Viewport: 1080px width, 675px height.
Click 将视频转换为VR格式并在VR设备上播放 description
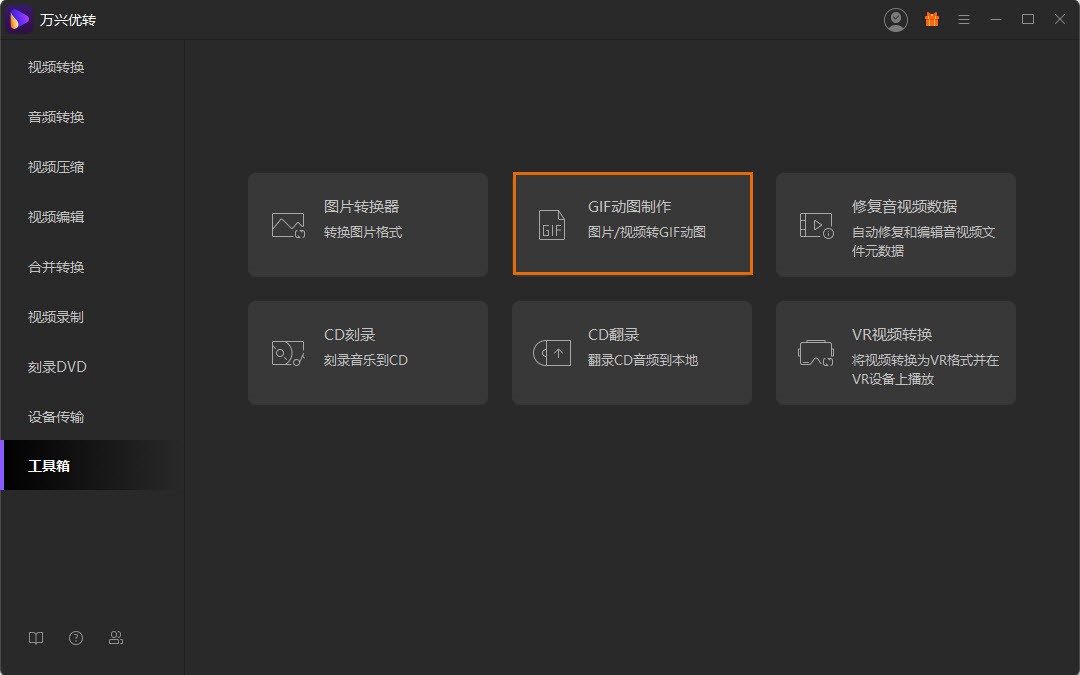point(926,369)
